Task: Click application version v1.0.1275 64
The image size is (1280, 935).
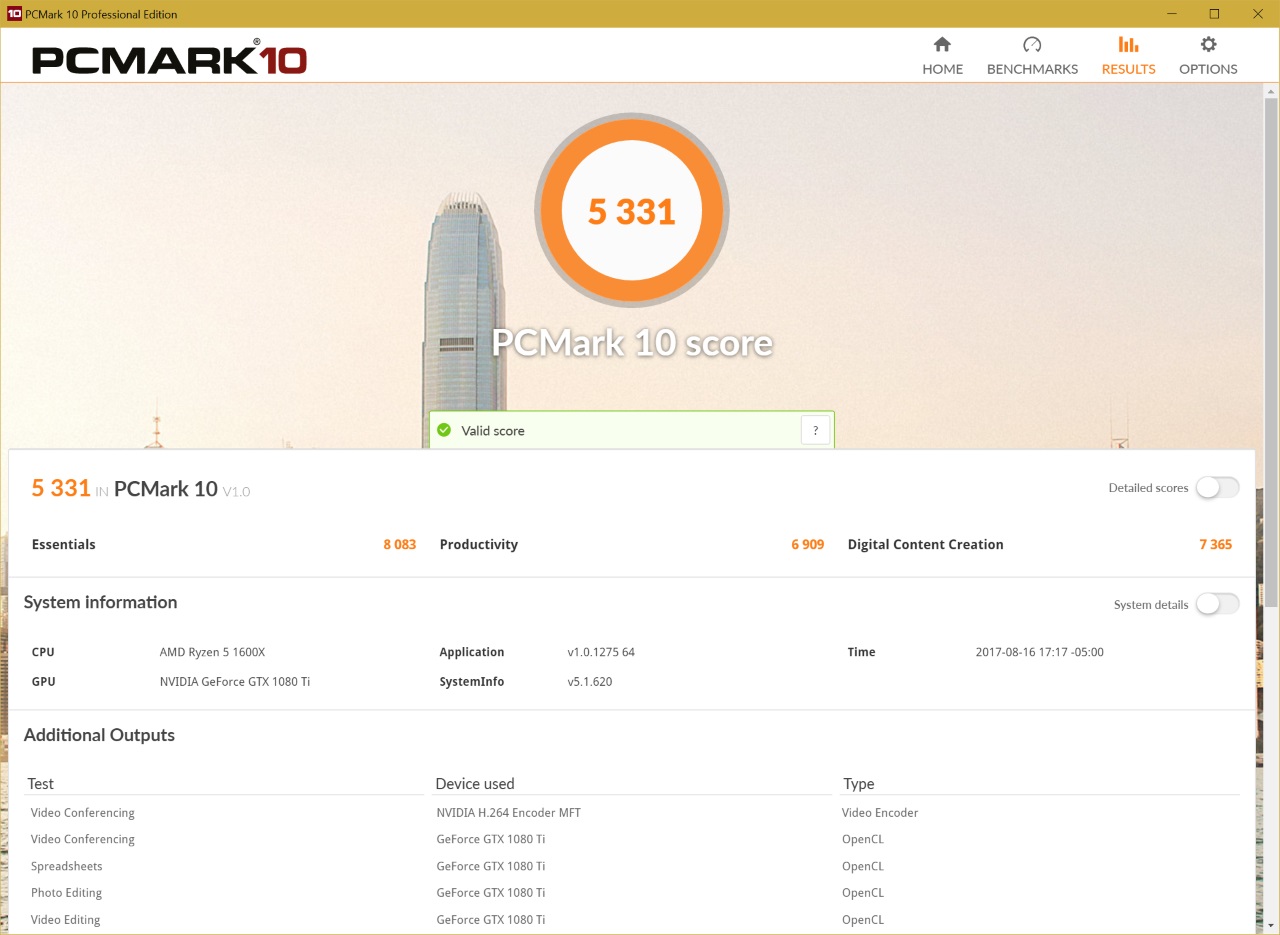Action: coord(601,652)
